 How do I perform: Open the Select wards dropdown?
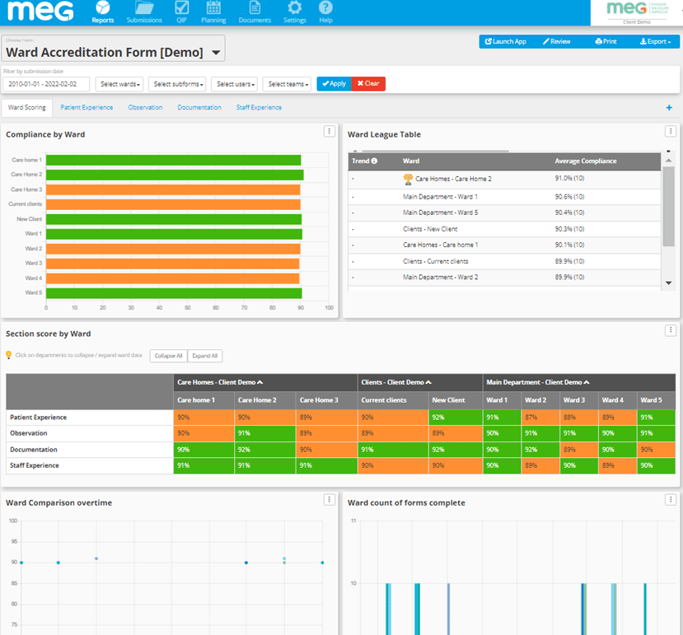tap(120, 84)
